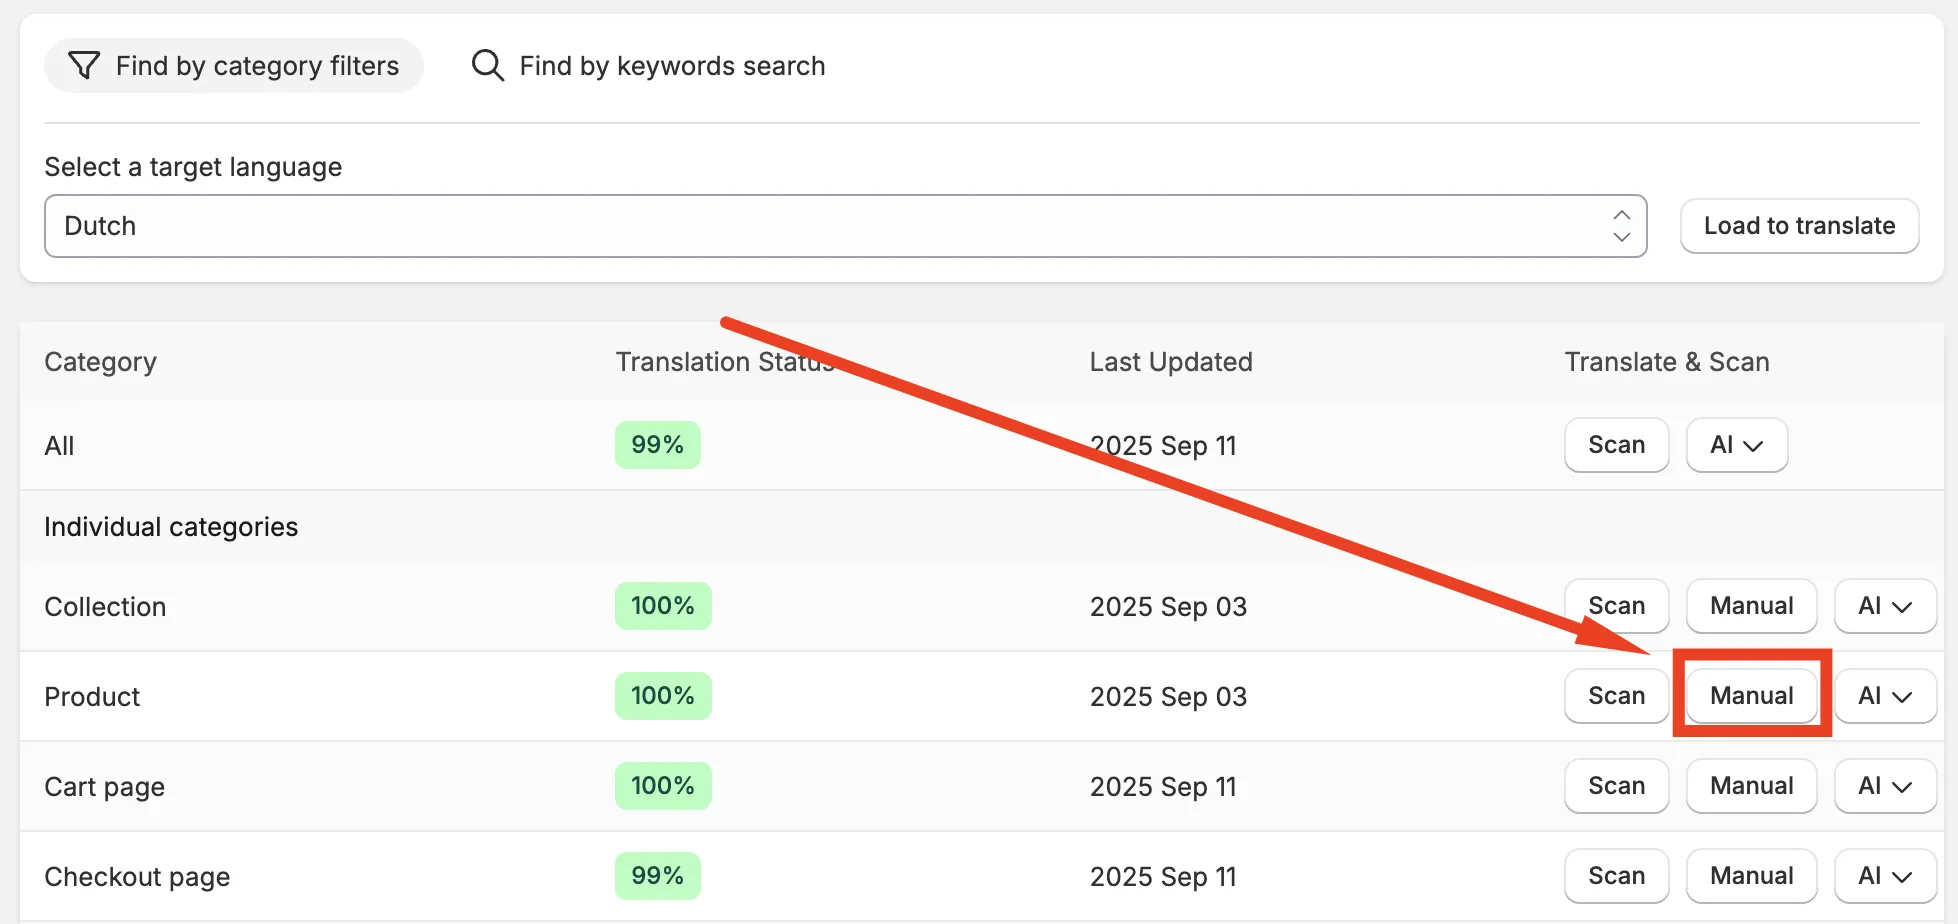Open Find by category filters tab
1958x924 pixels.
234,66
